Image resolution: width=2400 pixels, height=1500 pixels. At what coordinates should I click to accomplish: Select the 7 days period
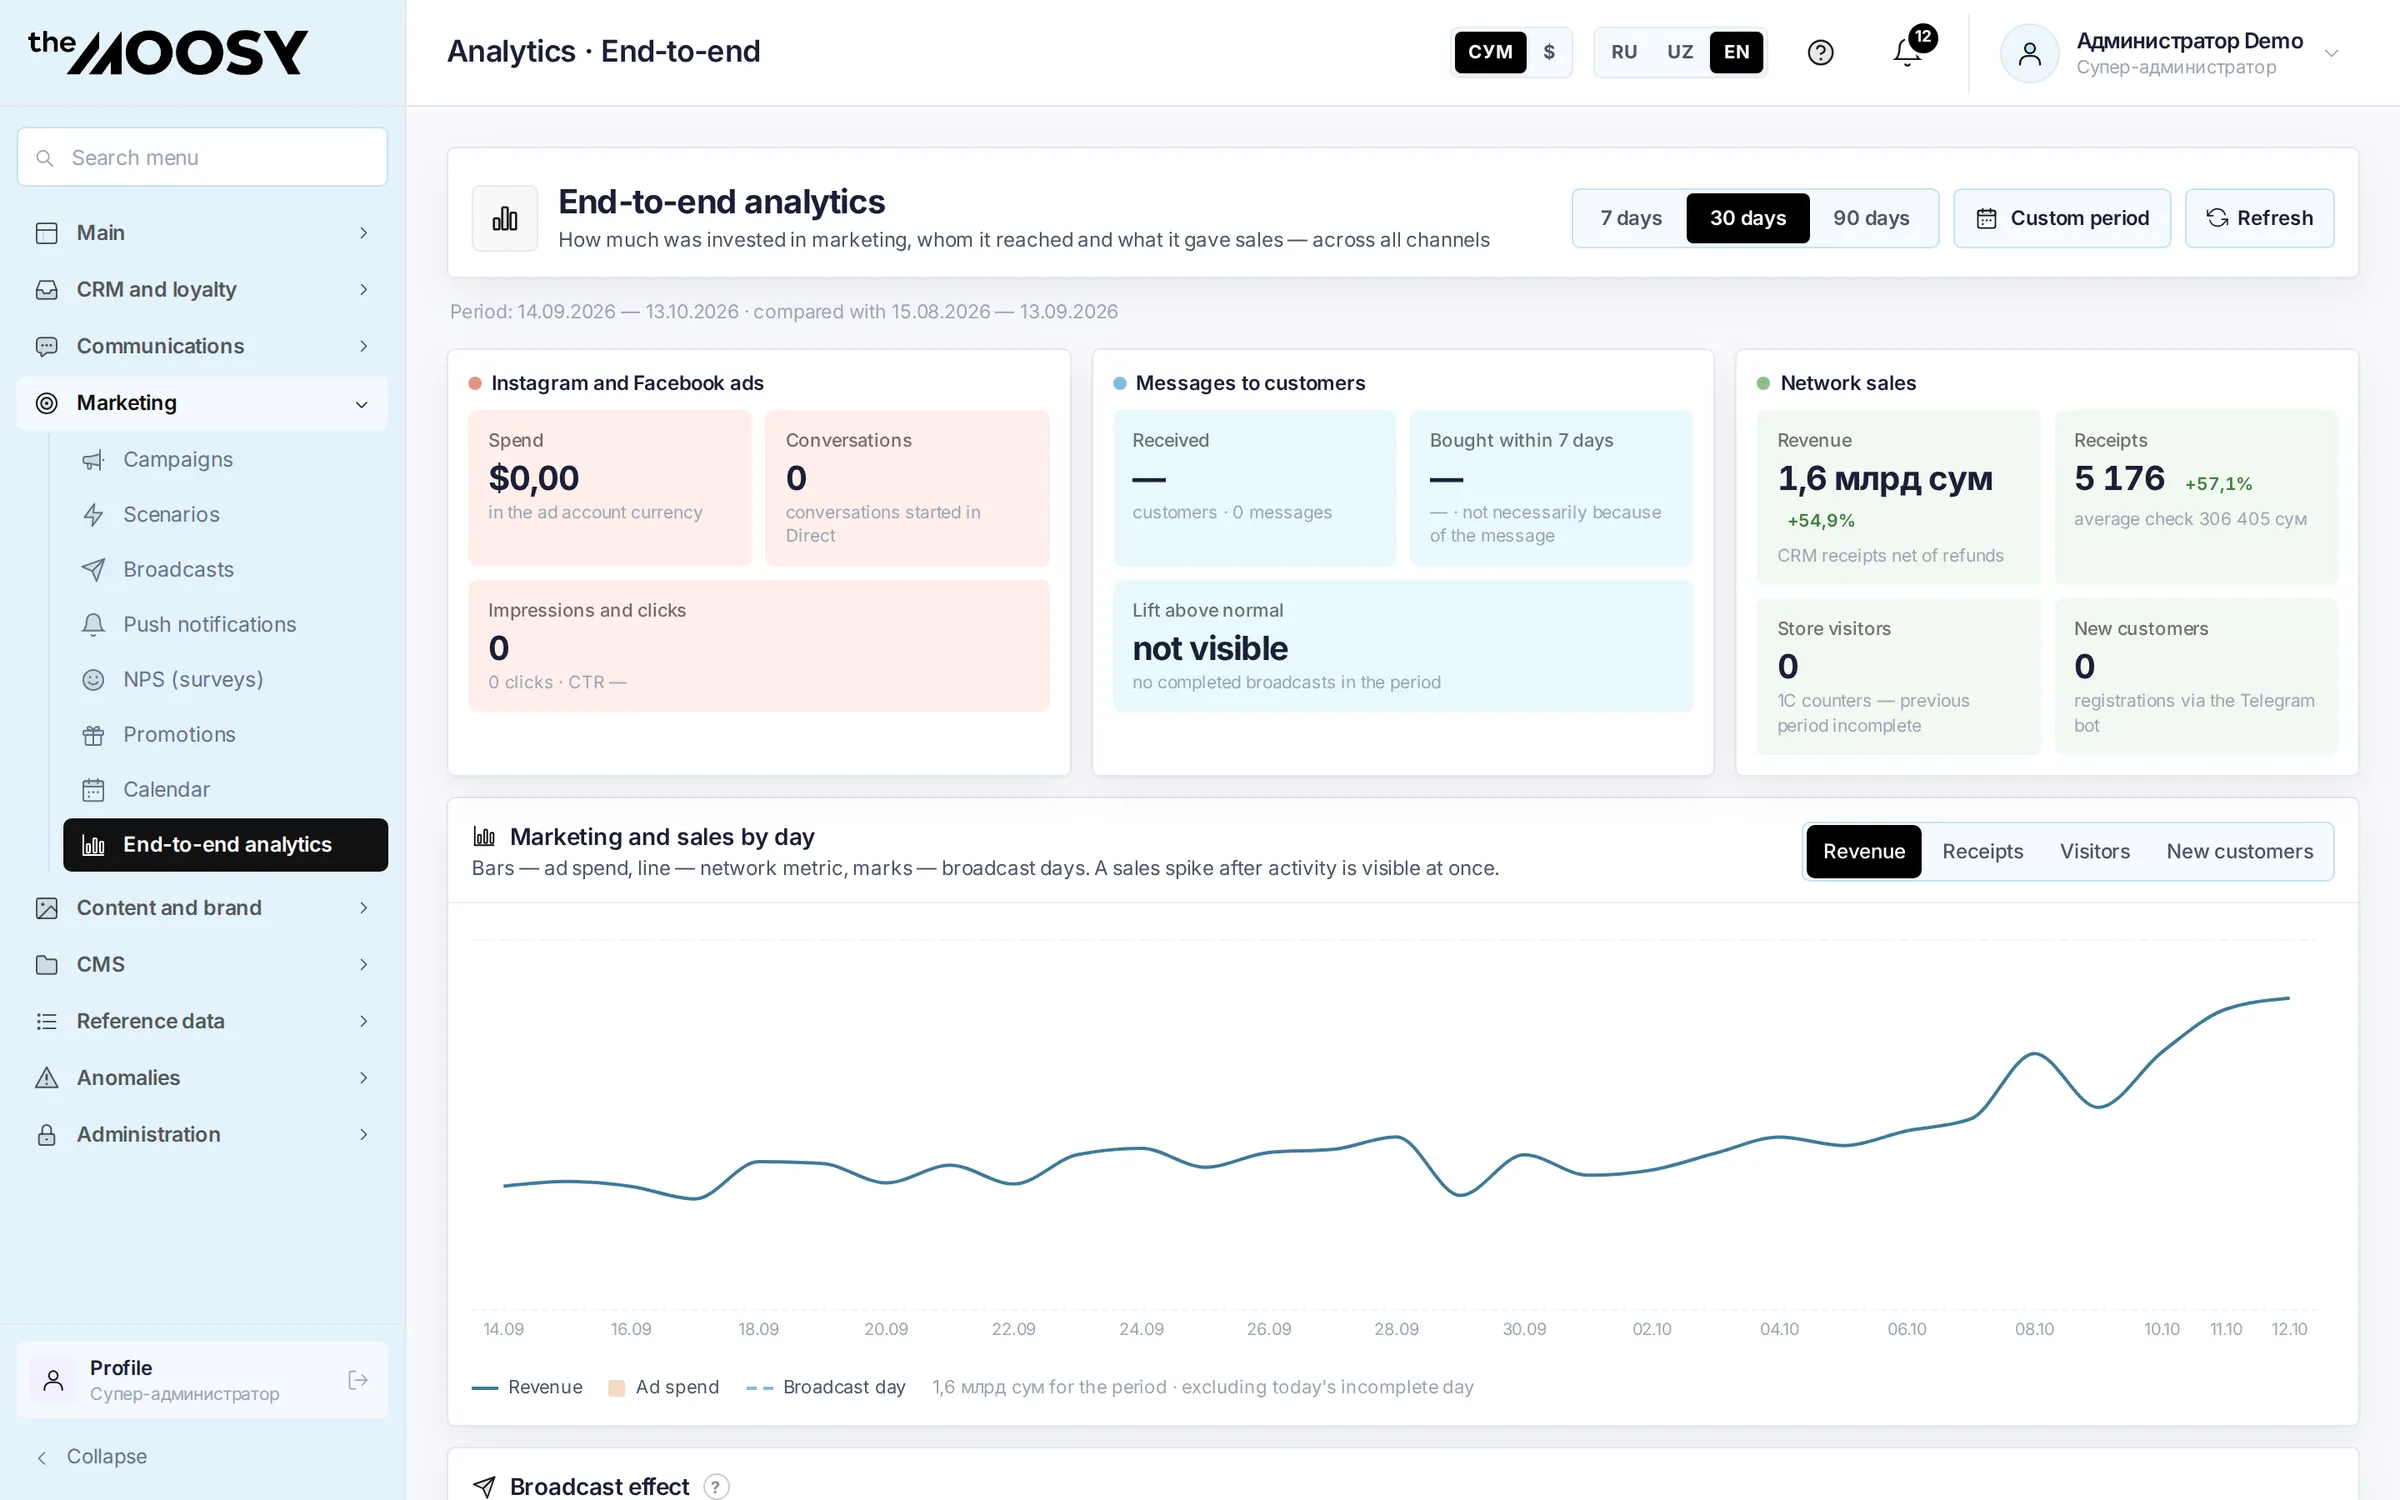pos(1631,218)
